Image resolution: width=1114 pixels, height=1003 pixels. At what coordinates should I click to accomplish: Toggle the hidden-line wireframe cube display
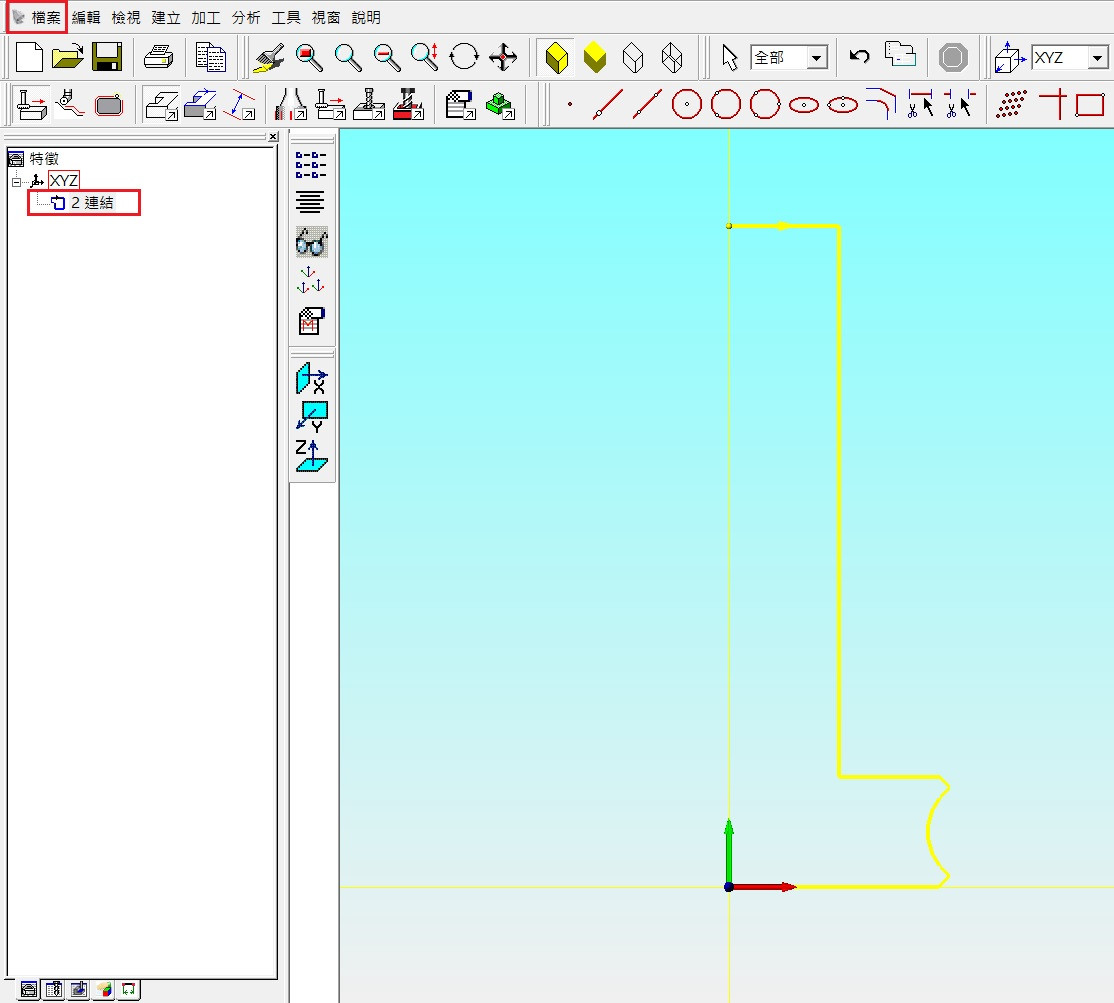coord(634,57)
